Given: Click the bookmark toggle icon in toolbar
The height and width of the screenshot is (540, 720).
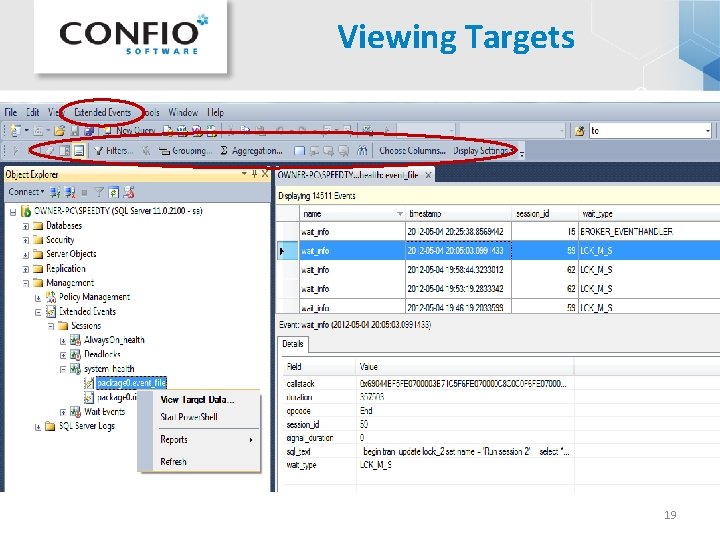Looking at the screenshot, I should click(x=299, y=151).
